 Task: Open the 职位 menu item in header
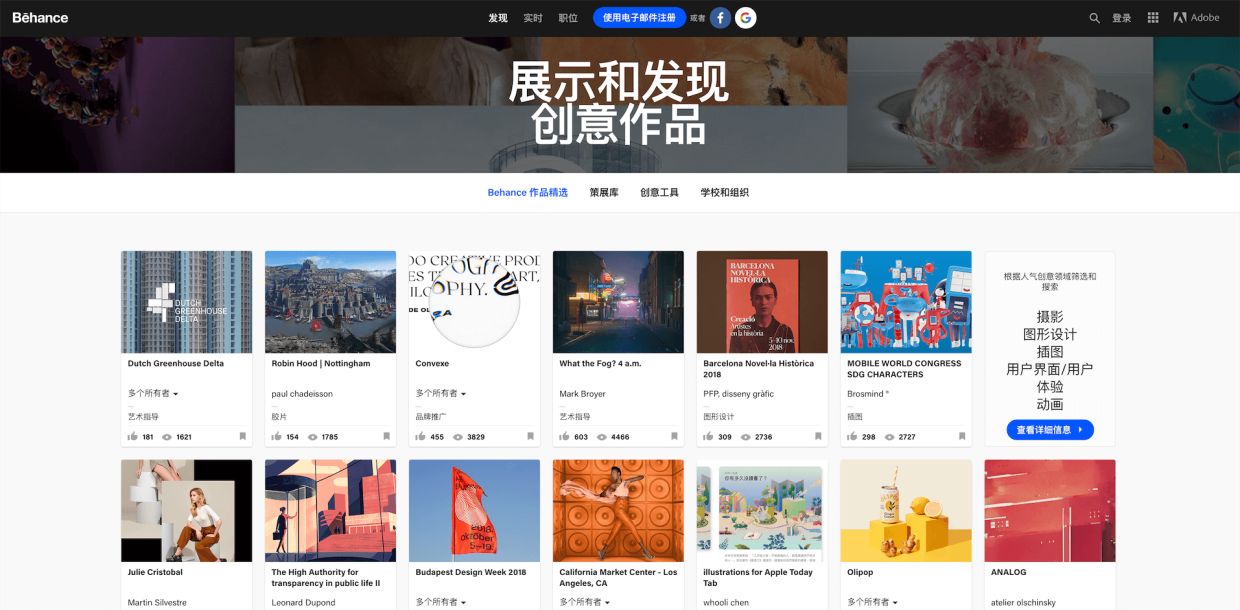pos(568,18)
